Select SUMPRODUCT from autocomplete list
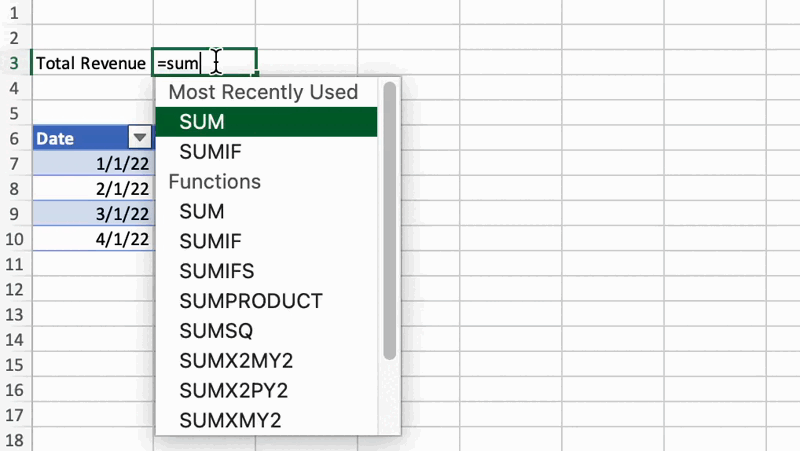Screen dimensions: 800x451 (x=251, y=301)
